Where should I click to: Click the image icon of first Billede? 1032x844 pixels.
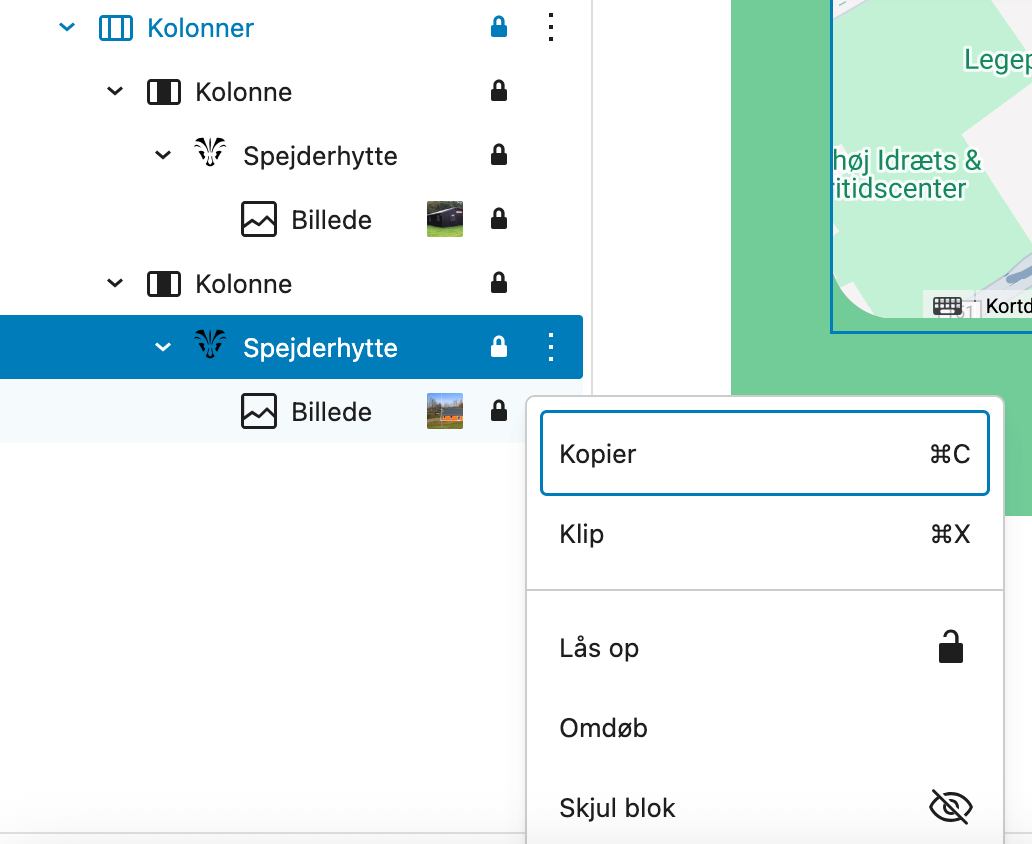click(259, 219)
